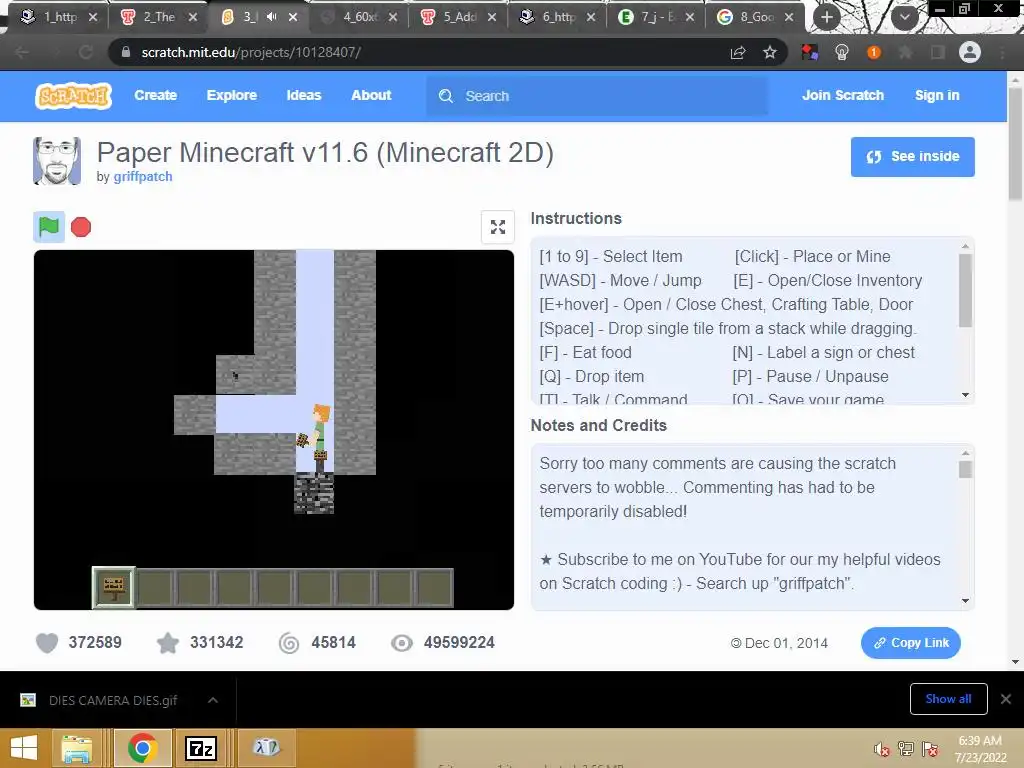Screen dimensions: 1024x768
Task: Mute audio icon on the third tab
Action: (272, 17)
